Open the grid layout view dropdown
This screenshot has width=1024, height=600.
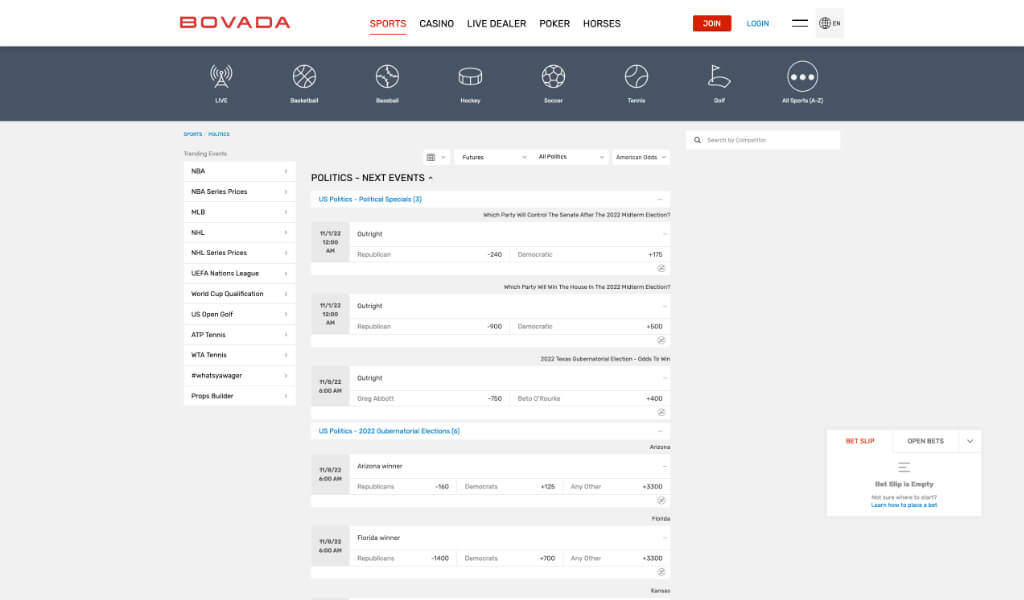pos(436,157)
